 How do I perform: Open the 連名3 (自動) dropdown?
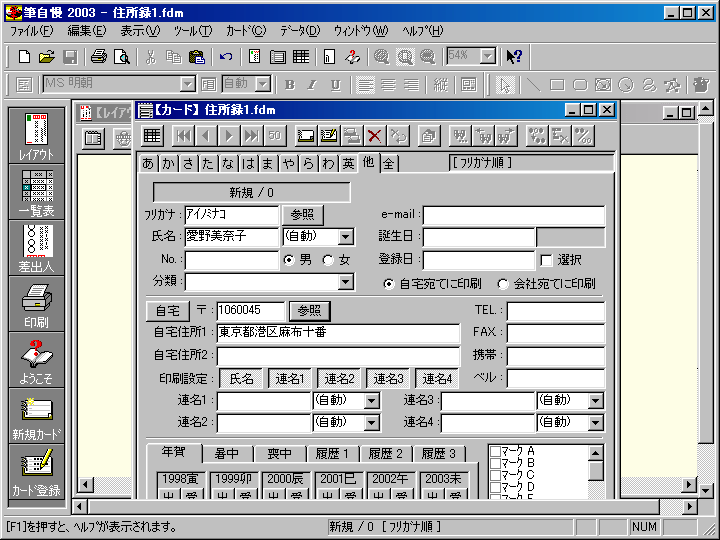point(596,401)
